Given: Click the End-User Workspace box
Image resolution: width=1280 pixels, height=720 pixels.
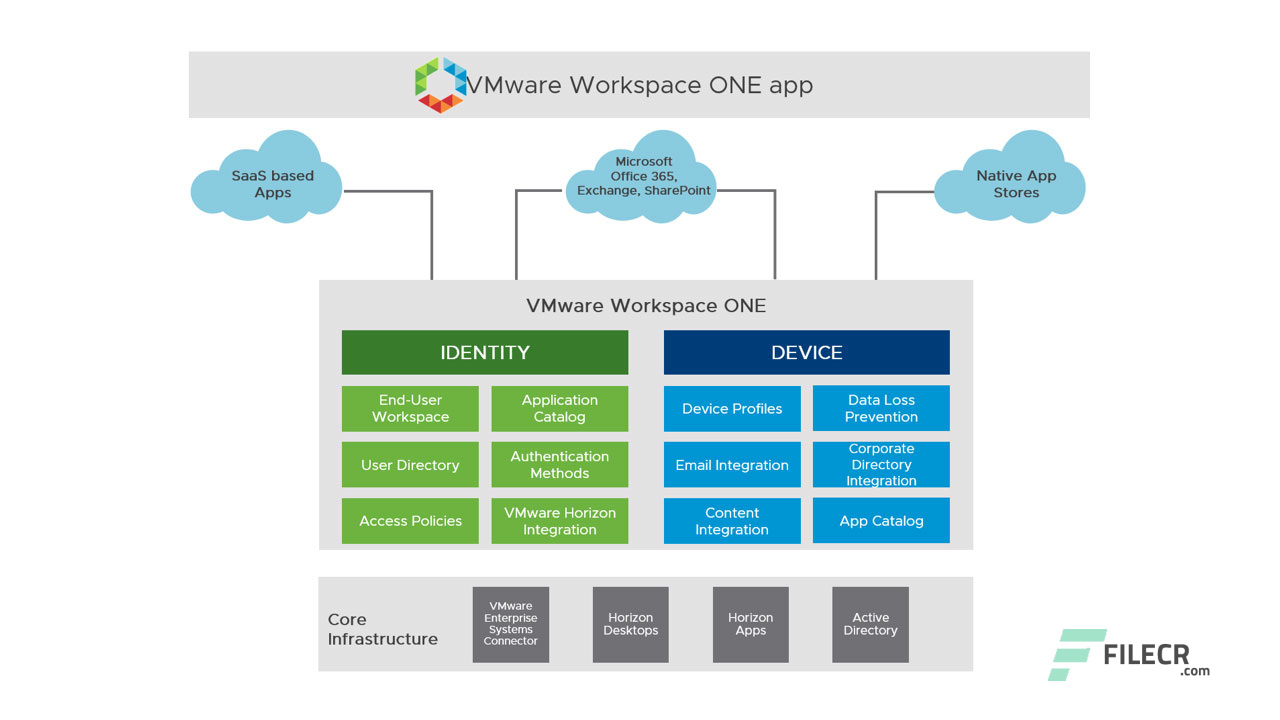Looking at the screenshot, I should pyautogui.click(x=410, y=409).
